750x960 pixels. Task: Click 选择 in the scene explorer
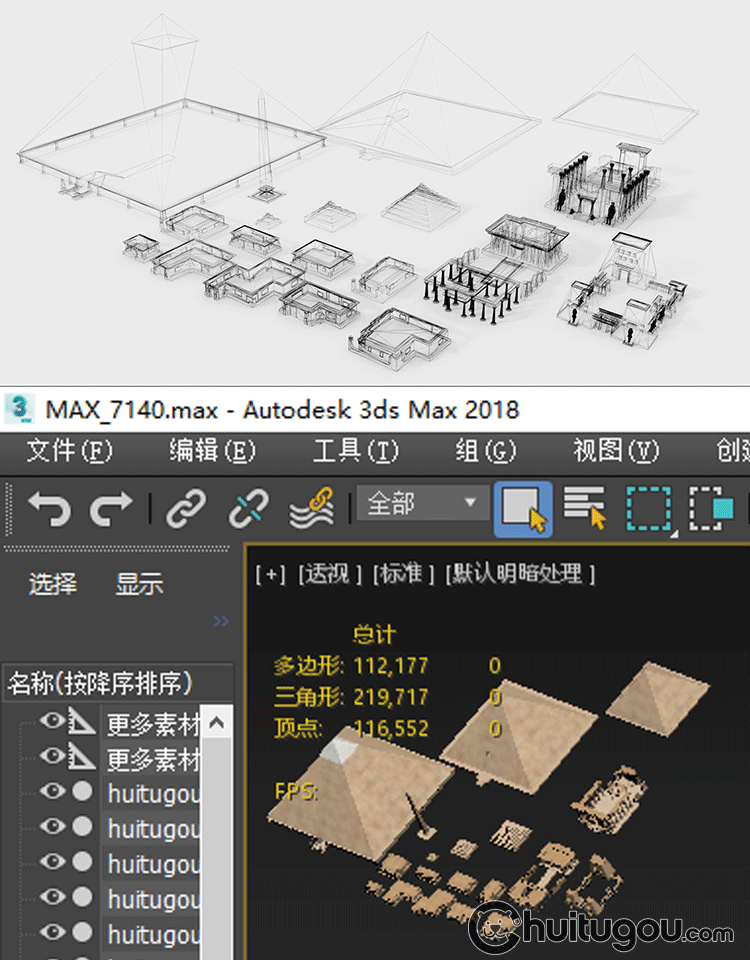pos(52,584)
